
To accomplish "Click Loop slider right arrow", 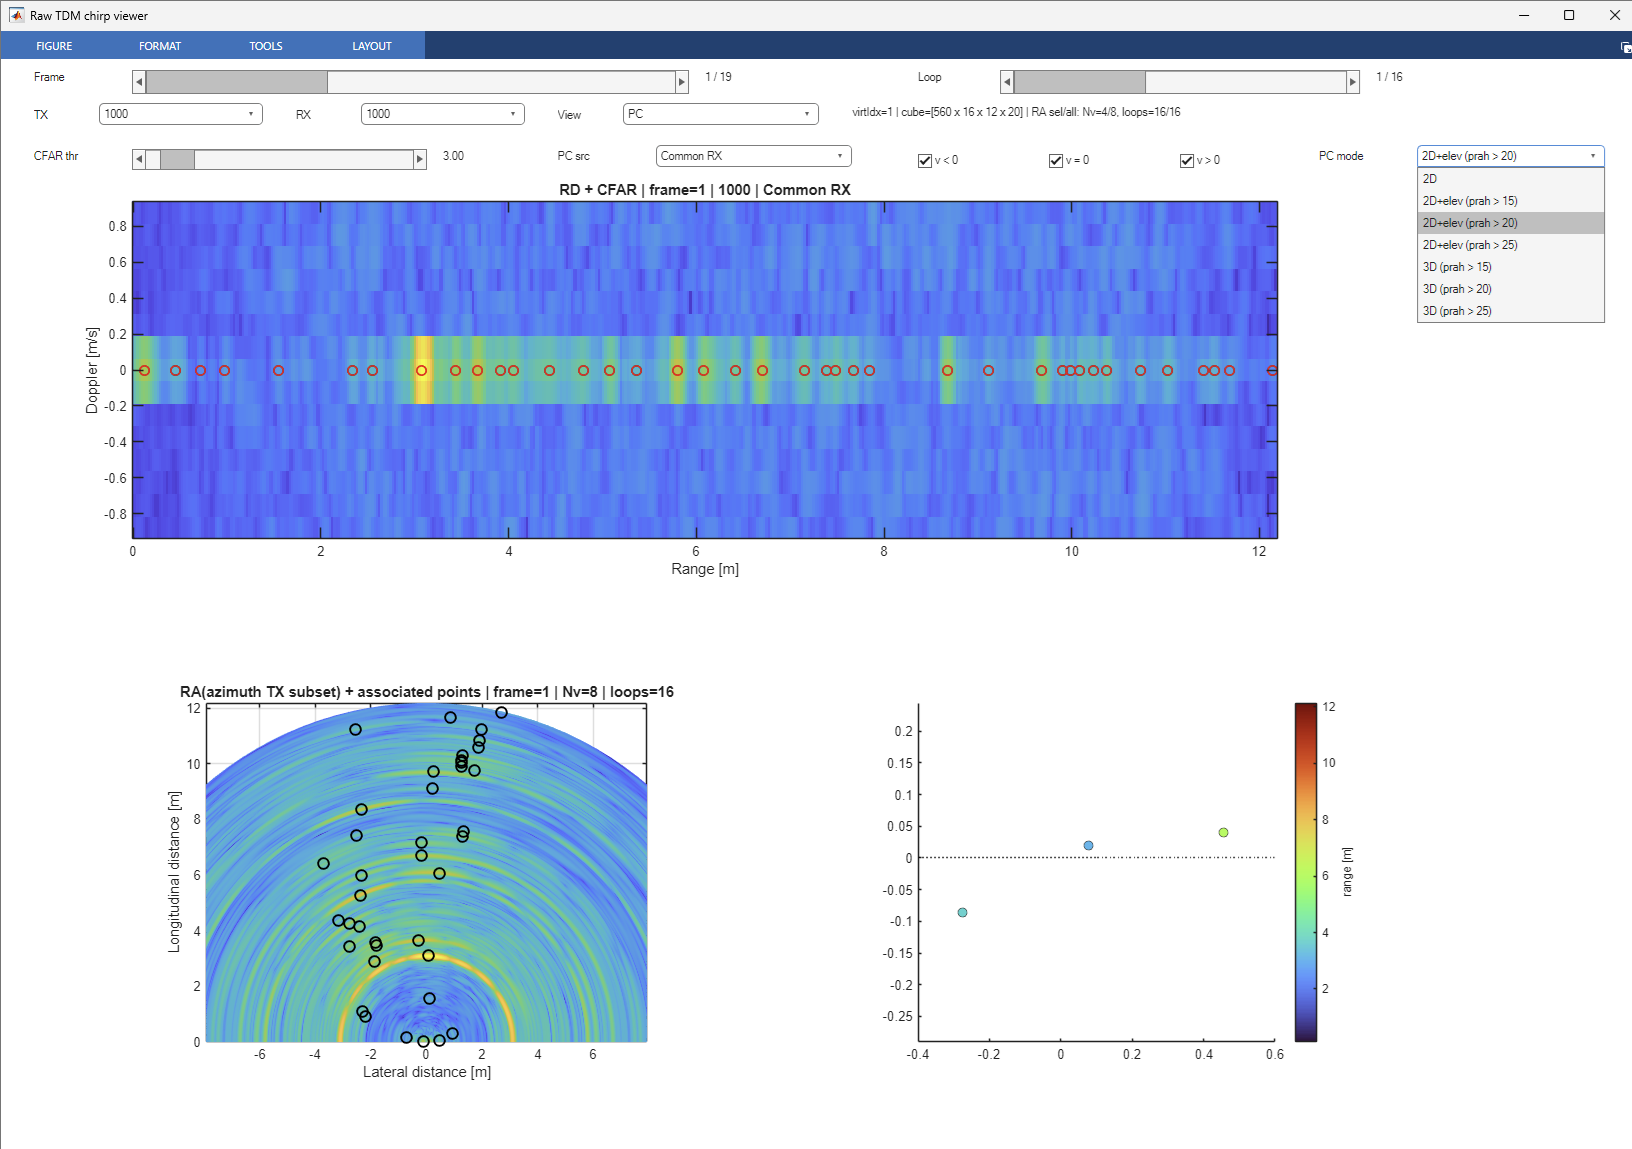I will (1353, 82).
